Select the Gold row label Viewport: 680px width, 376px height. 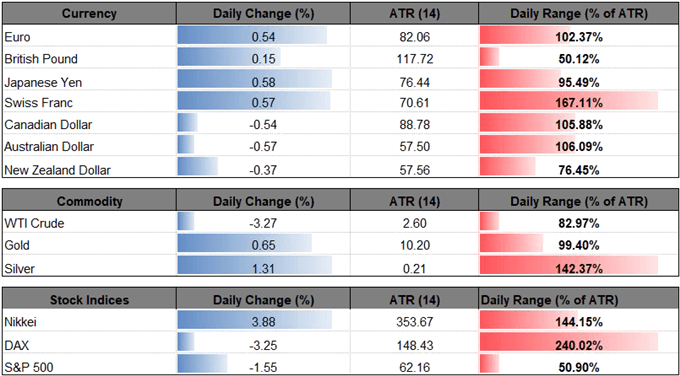[x=16, y=246]
